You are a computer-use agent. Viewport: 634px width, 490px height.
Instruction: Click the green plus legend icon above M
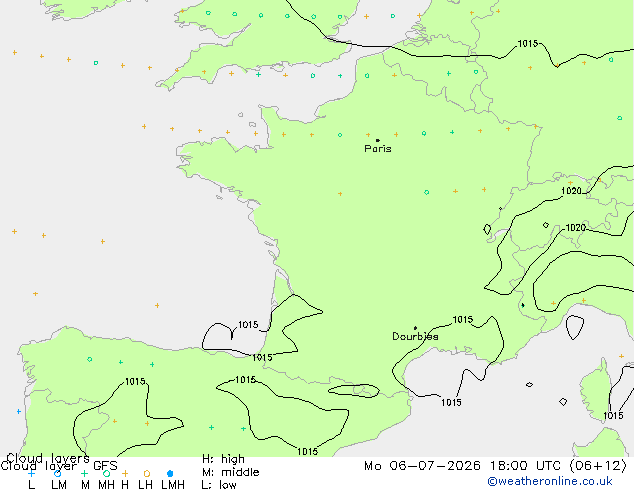click(84, 473)
